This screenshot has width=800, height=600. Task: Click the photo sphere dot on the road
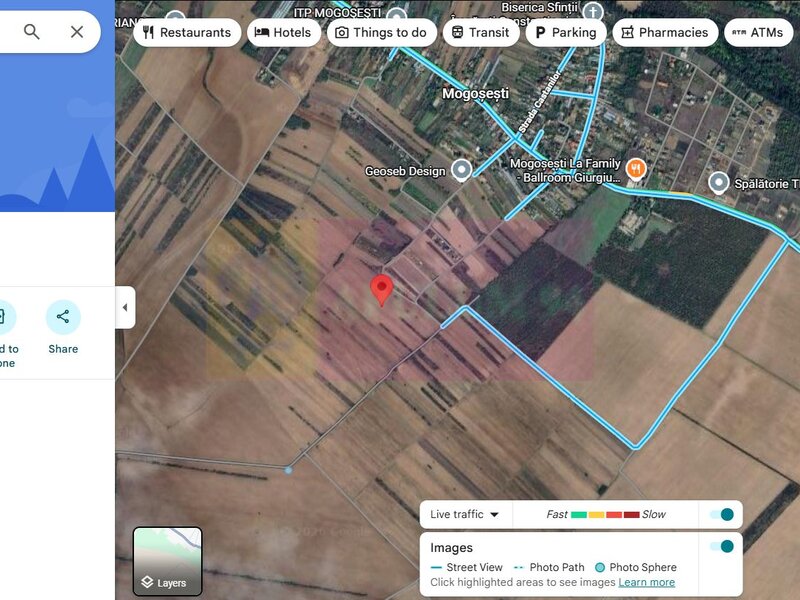pos(288,470)
